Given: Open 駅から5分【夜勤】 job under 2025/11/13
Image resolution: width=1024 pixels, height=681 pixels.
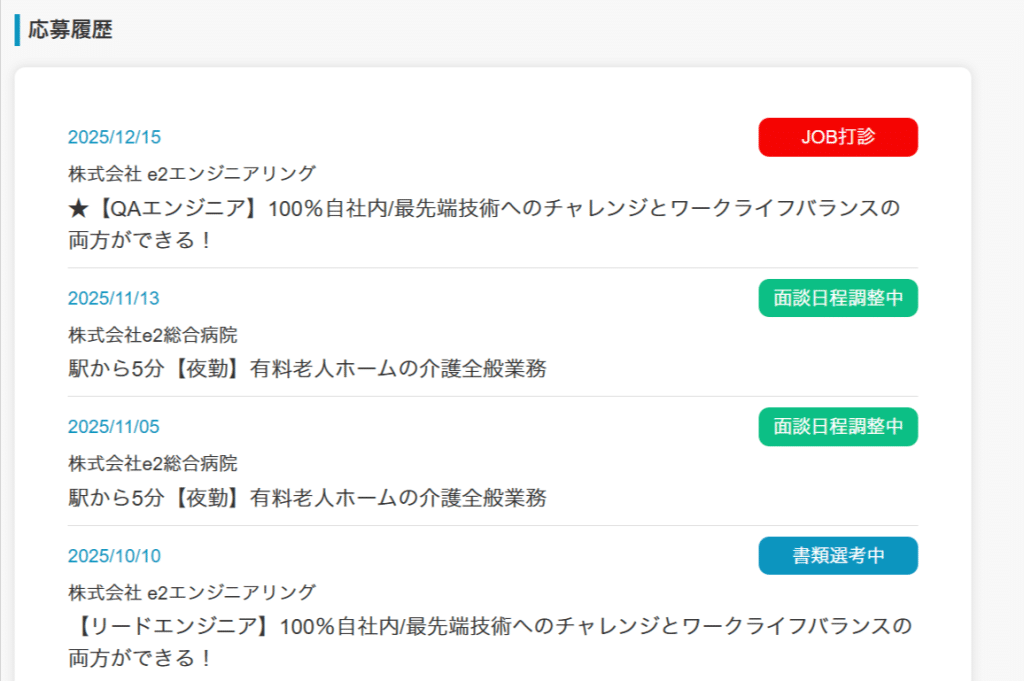Looking at the screenshot, I should (307, 369).
